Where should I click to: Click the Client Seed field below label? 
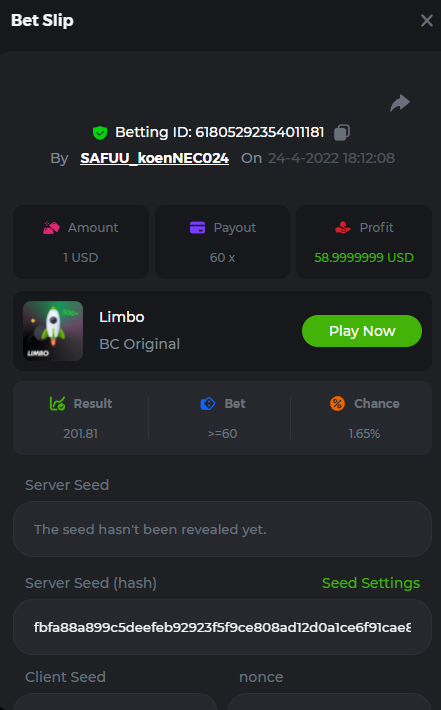coord(116,701)
